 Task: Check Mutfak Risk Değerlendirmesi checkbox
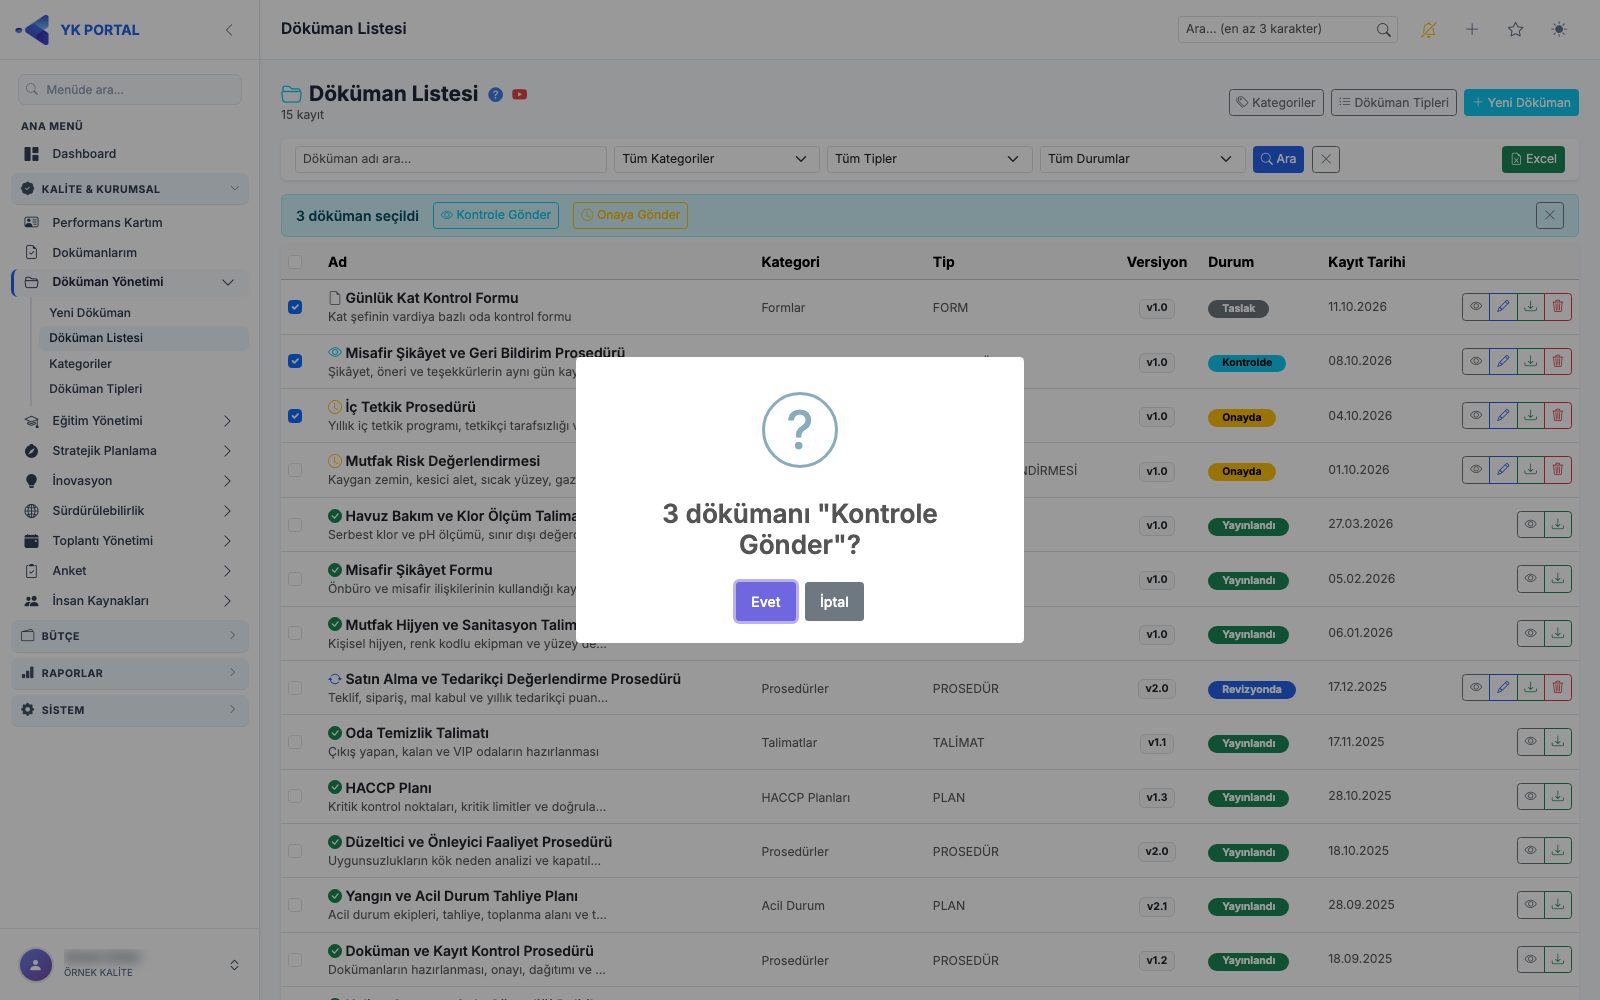point(295,470)
